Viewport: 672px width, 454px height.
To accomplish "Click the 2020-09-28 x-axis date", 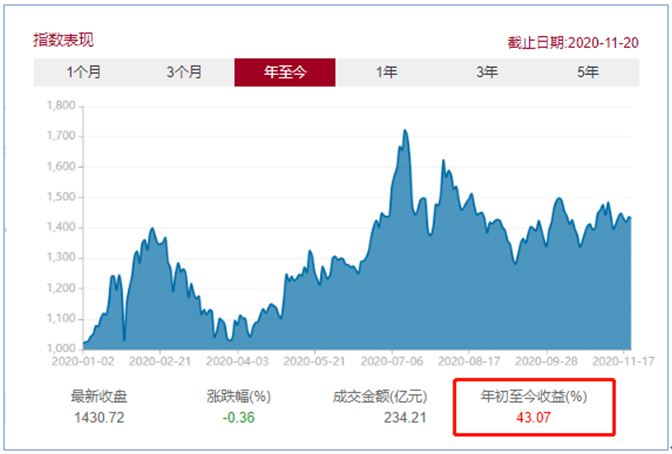I will point(546,361).
